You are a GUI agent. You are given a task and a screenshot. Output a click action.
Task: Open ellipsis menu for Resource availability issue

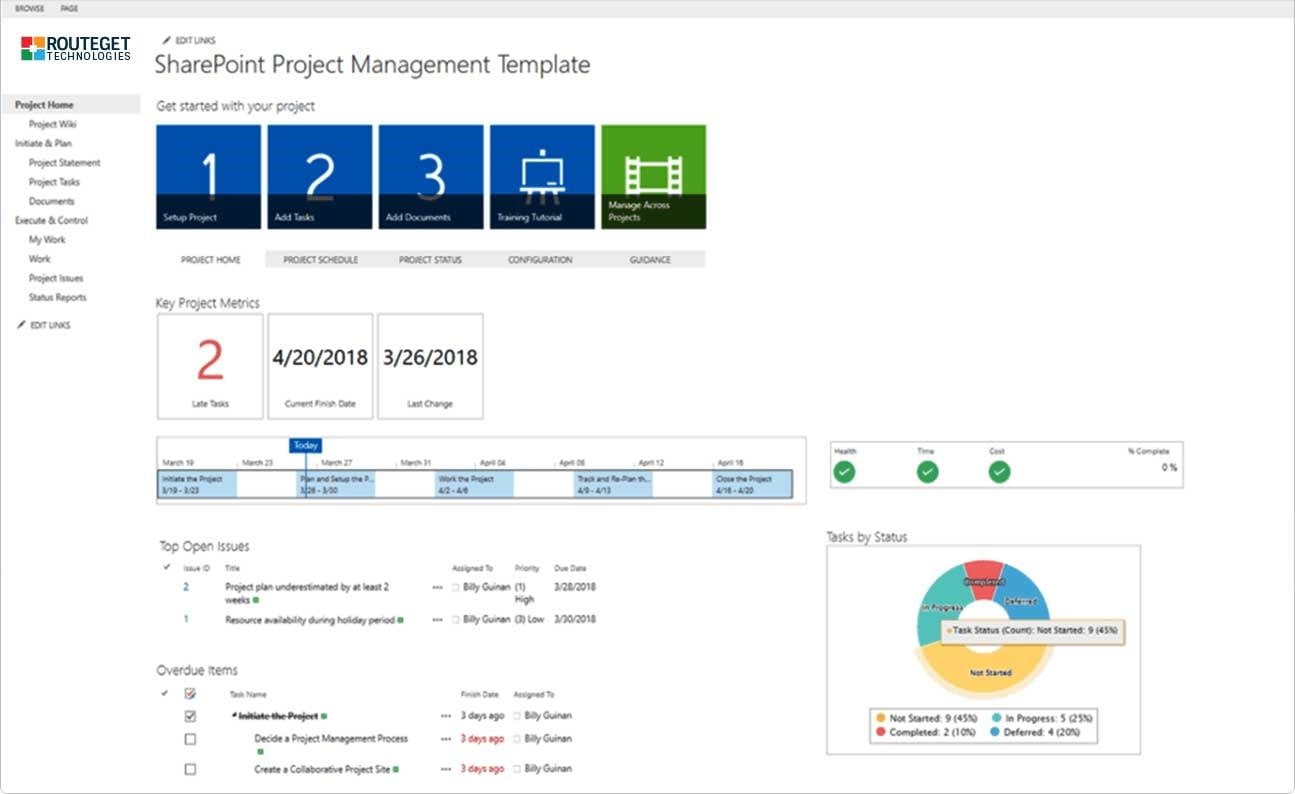[437, 620]
